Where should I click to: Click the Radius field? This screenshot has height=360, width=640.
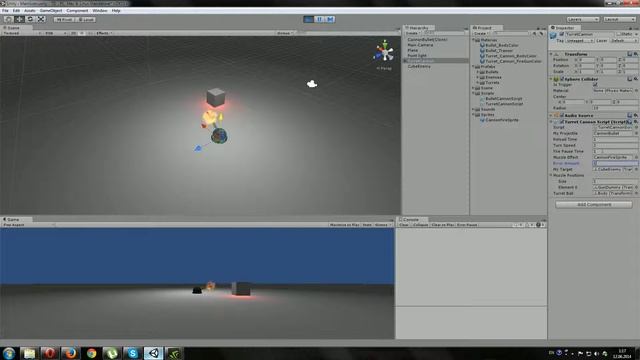(x=616, y=108)
